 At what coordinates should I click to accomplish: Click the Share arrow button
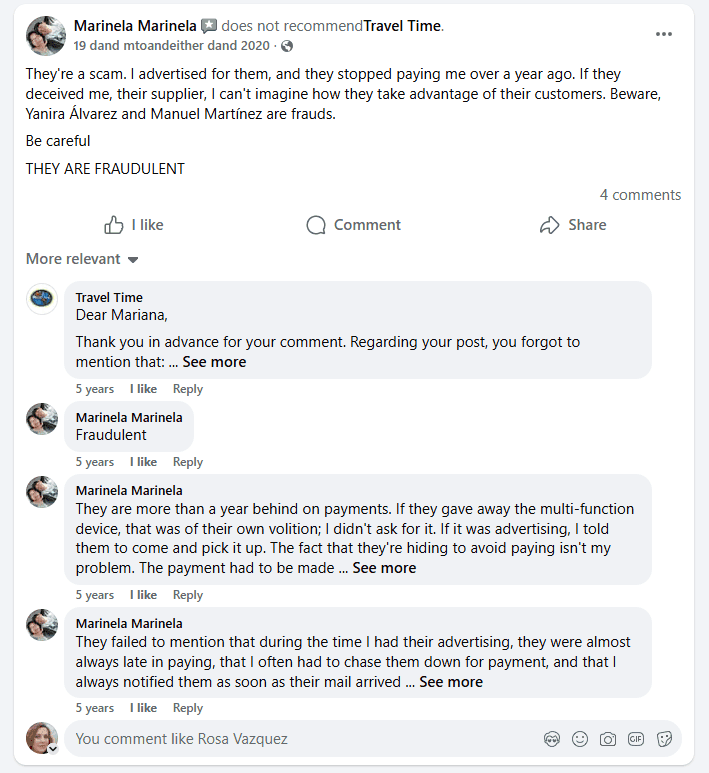573,225
